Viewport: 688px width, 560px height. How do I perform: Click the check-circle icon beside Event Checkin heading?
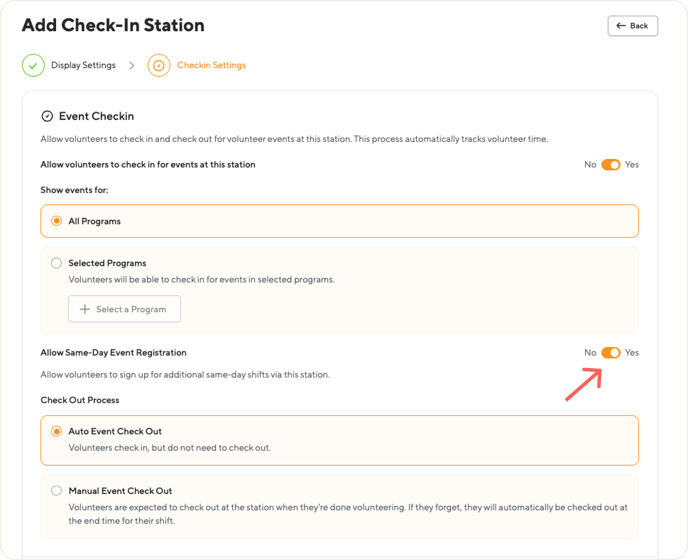pos(47,117)
